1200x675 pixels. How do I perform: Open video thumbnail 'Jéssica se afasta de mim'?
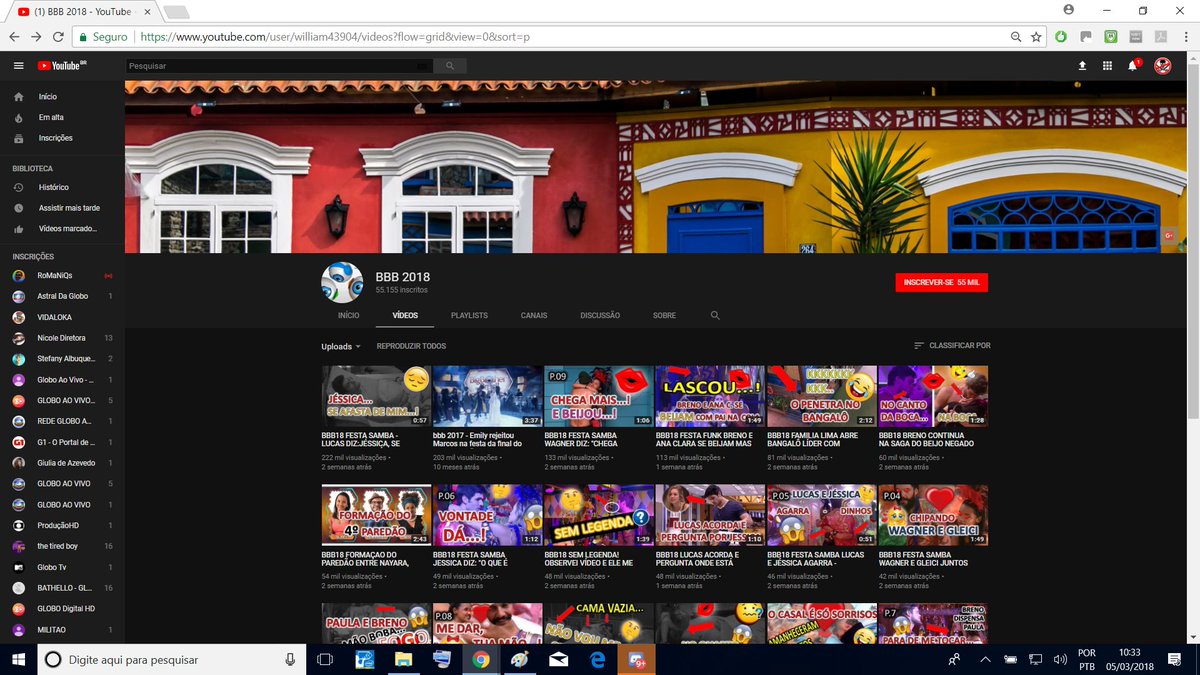coord(376,396)
